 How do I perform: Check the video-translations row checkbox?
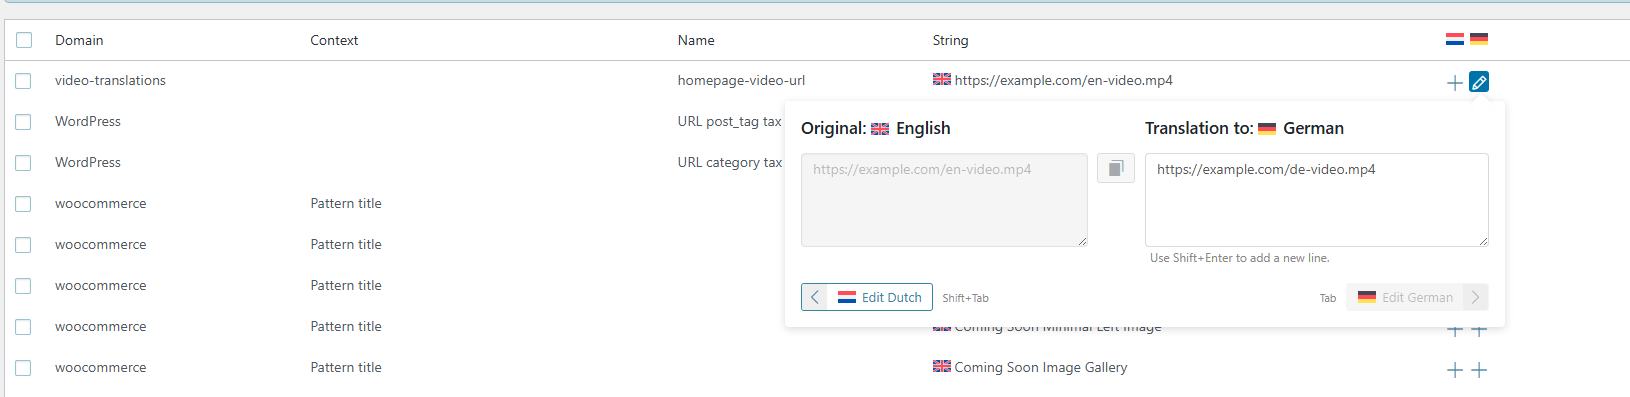pos(24,81)
